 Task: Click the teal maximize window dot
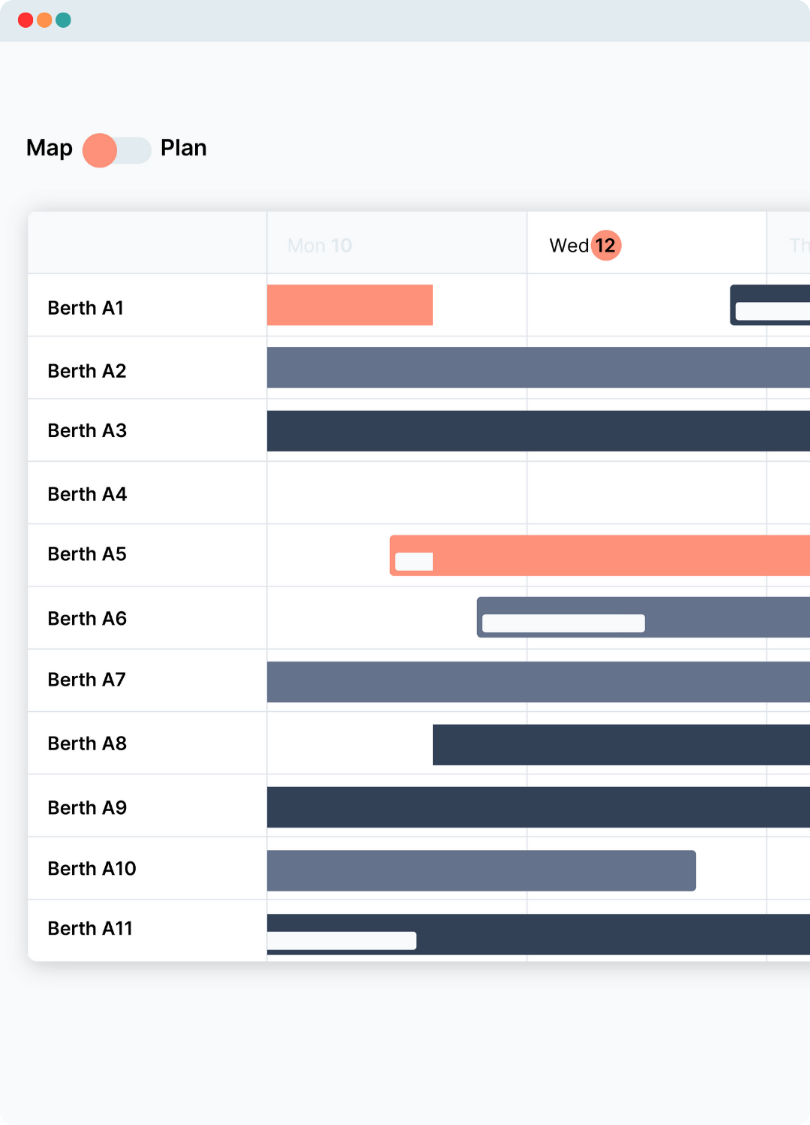[x=63, y=20]
